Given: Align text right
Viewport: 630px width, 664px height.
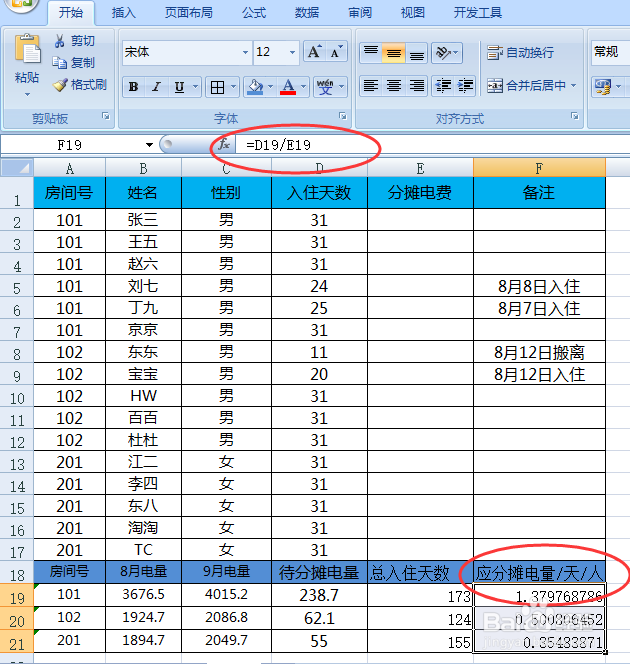Looking at the screenshot, I should [417, 86].
